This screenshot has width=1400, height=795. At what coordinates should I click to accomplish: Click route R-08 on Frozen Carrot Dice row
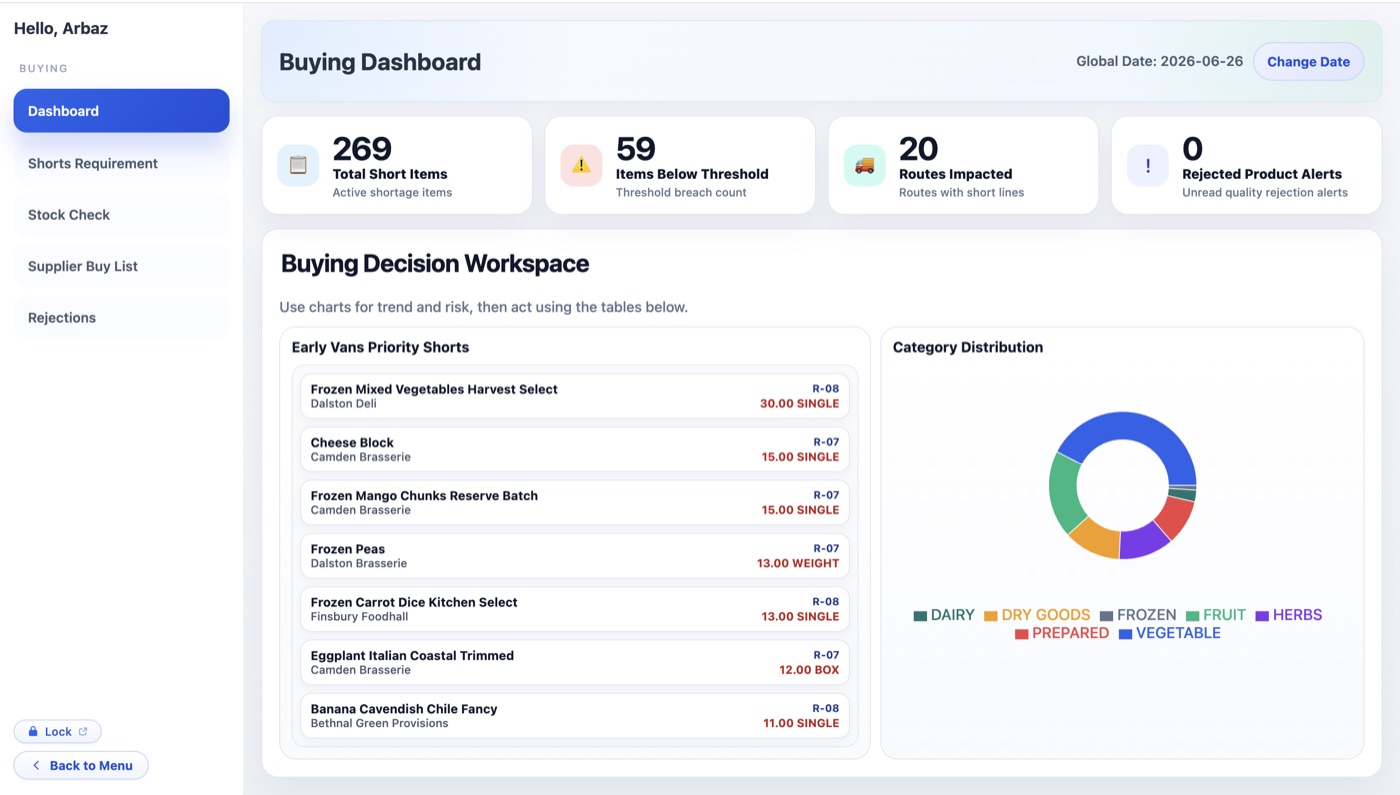pyautogui.click(x=826, y=602)
